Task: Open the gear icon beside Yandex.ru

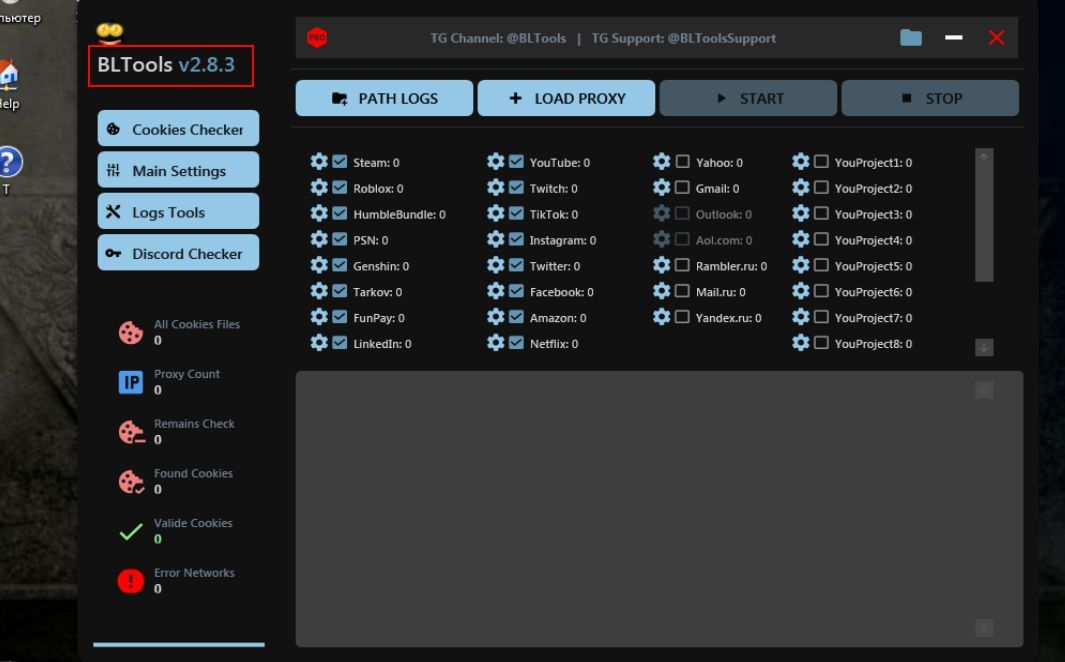Action: [661, 317]
